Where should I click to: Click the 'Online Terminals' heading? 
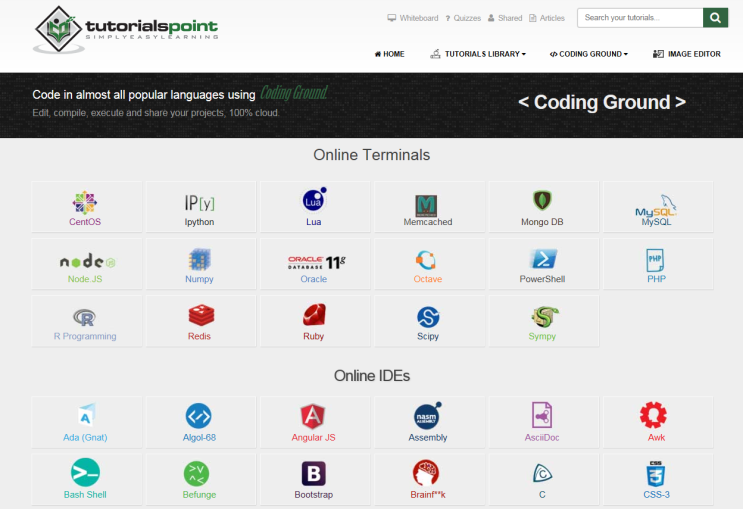(372, 155)
